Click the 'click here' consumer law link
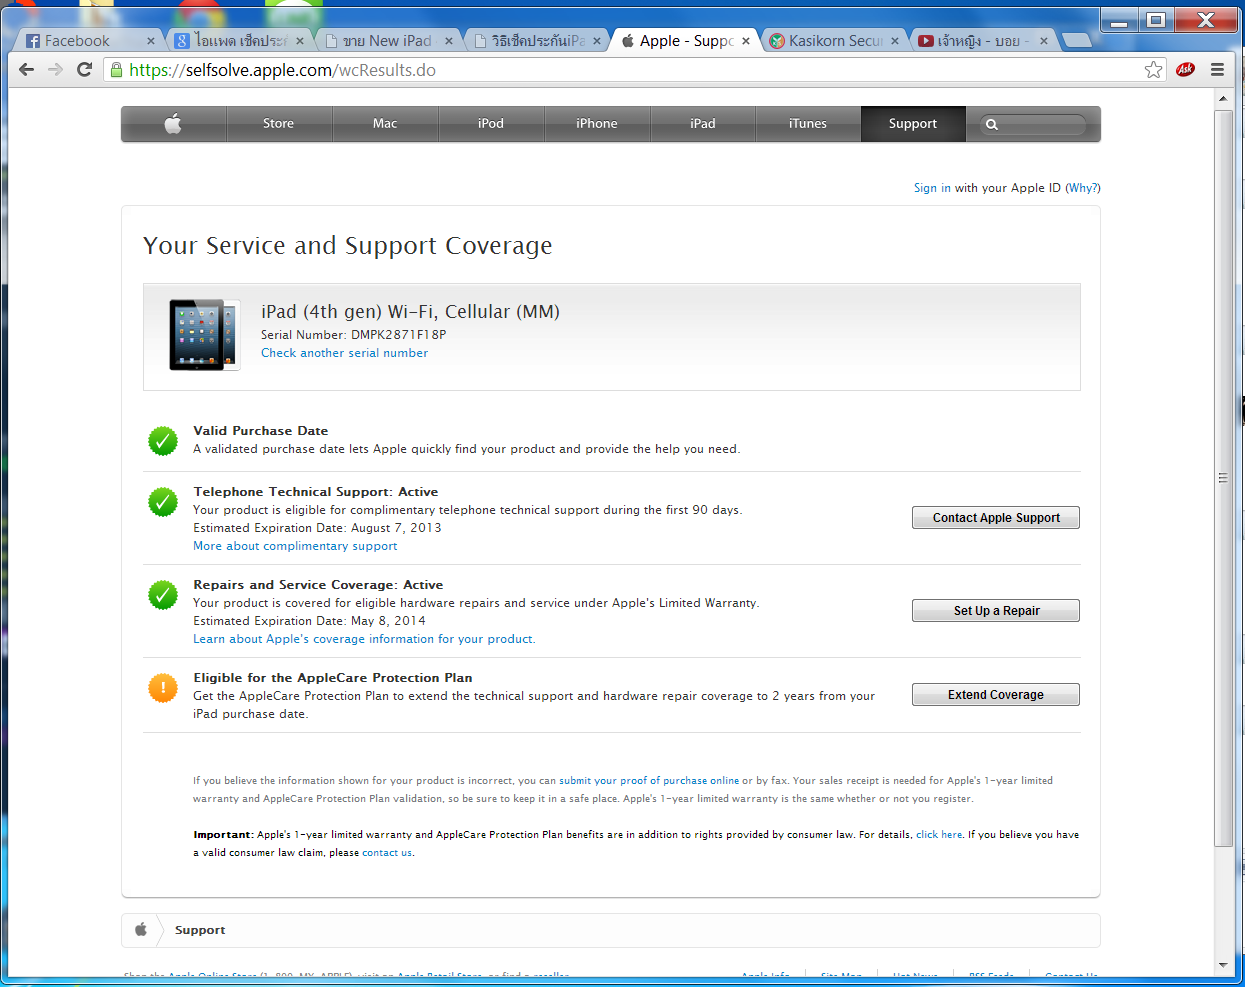 [939, 835]
